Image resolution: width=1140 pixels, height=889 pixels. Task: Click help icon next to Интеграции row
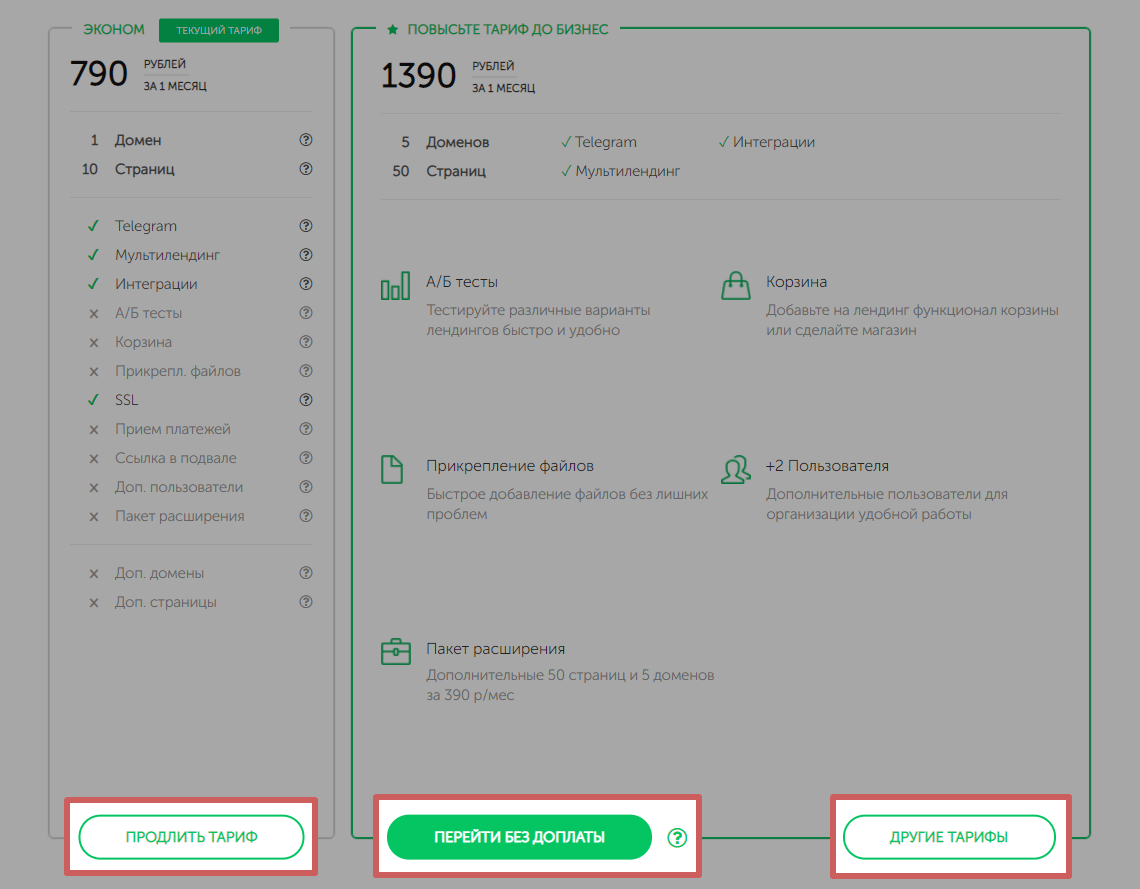(x=306, y=285)
